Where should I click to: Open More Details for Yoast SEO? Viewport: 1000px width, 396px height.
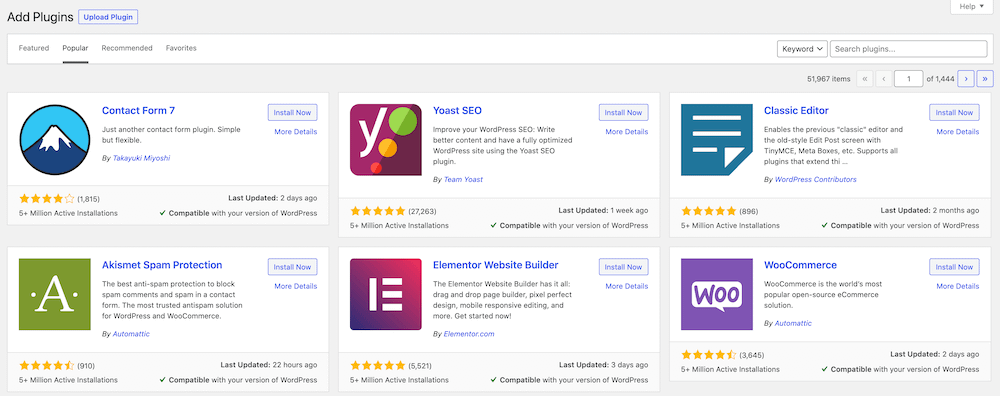pos(627,132)
